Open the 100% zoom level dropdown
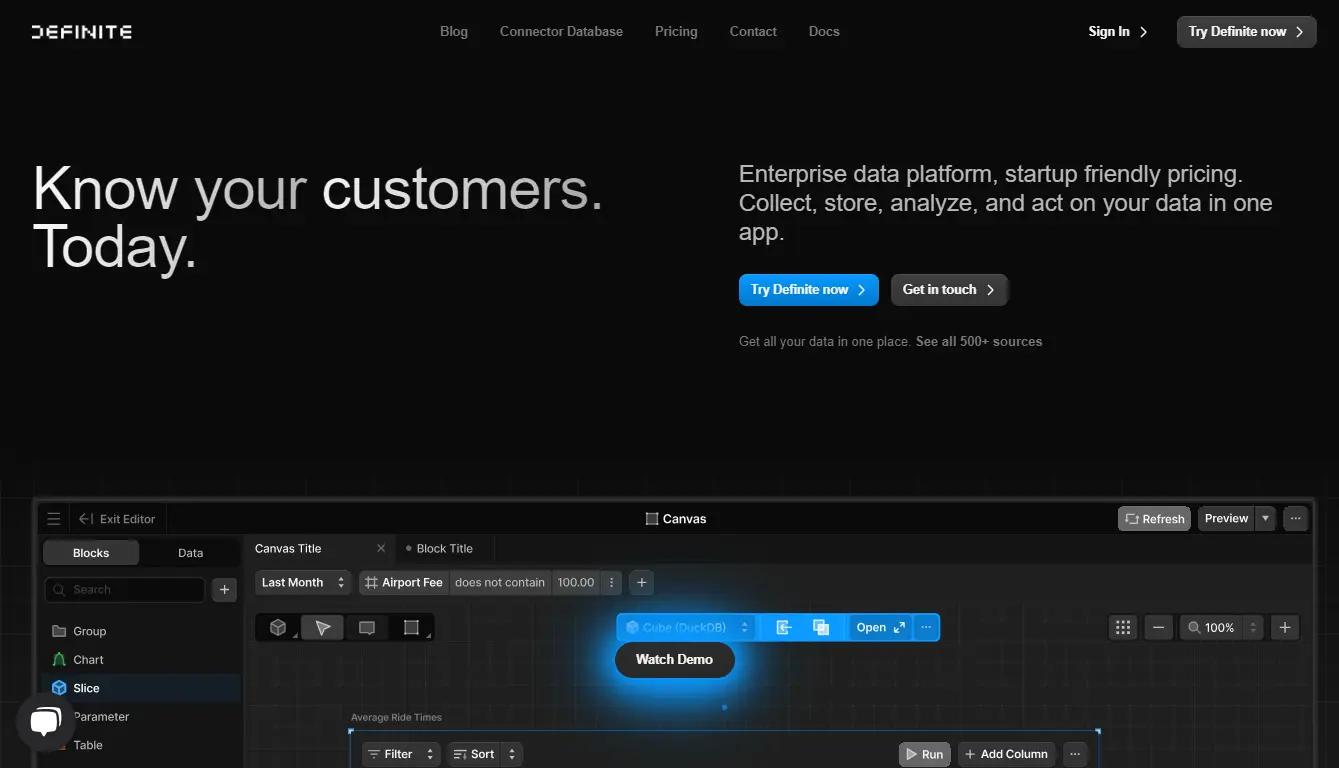The width and height of the screenshot is (1339, 768). pyautogui.click(x=1222, y=627)
